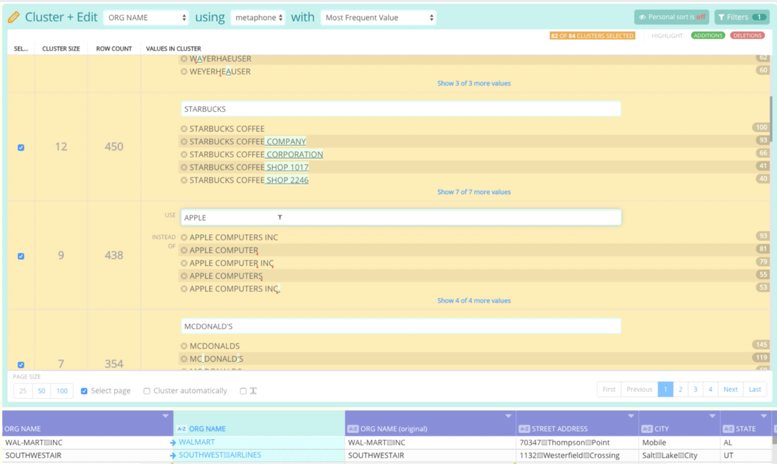Uncheck the MCDONALD'S cluster checkbox
Screen dimensions: 777x464
pyautogui.click(x=21, y=365)
